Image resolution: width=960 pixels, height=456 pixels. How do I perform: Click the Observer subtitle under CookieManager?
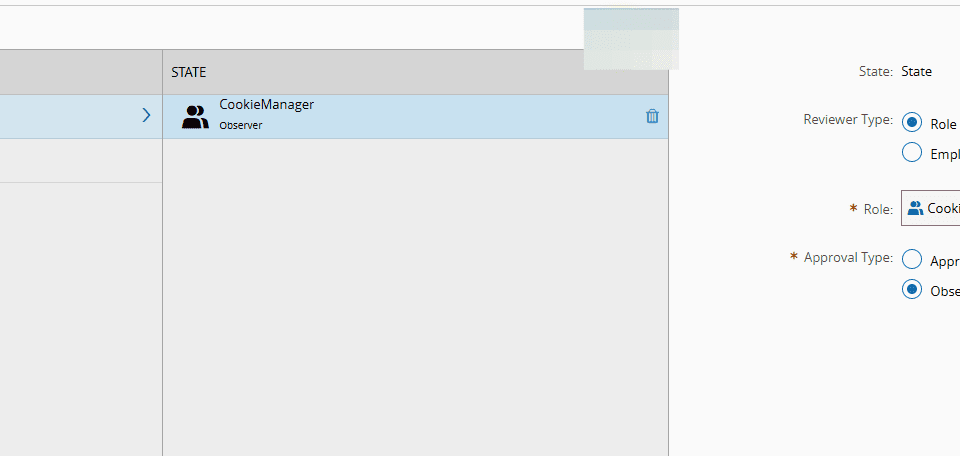pyautogui.click(x=241, y=126)
